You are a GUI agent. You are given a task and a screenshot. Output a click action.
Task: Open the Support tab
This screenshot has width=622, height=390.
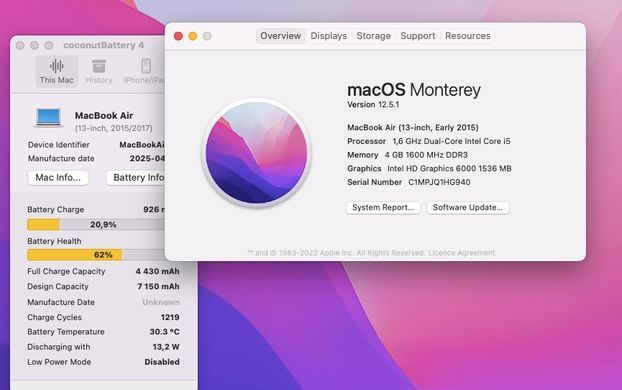418,36
